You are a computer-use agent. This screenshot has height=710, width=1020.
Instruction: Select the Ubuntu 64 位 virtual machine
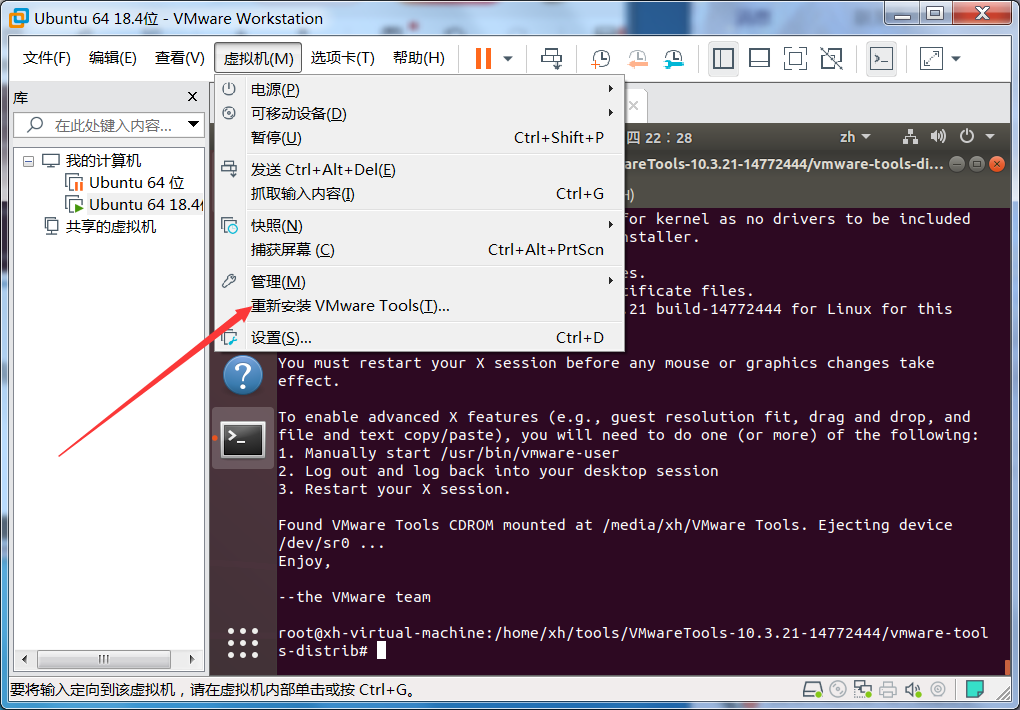click(x=137, y=183)
